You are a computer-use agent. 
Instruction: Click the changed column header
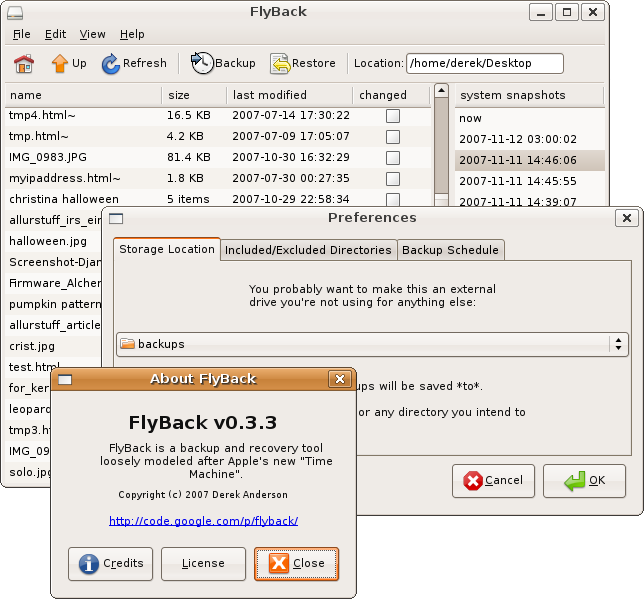tap(391, 95)
